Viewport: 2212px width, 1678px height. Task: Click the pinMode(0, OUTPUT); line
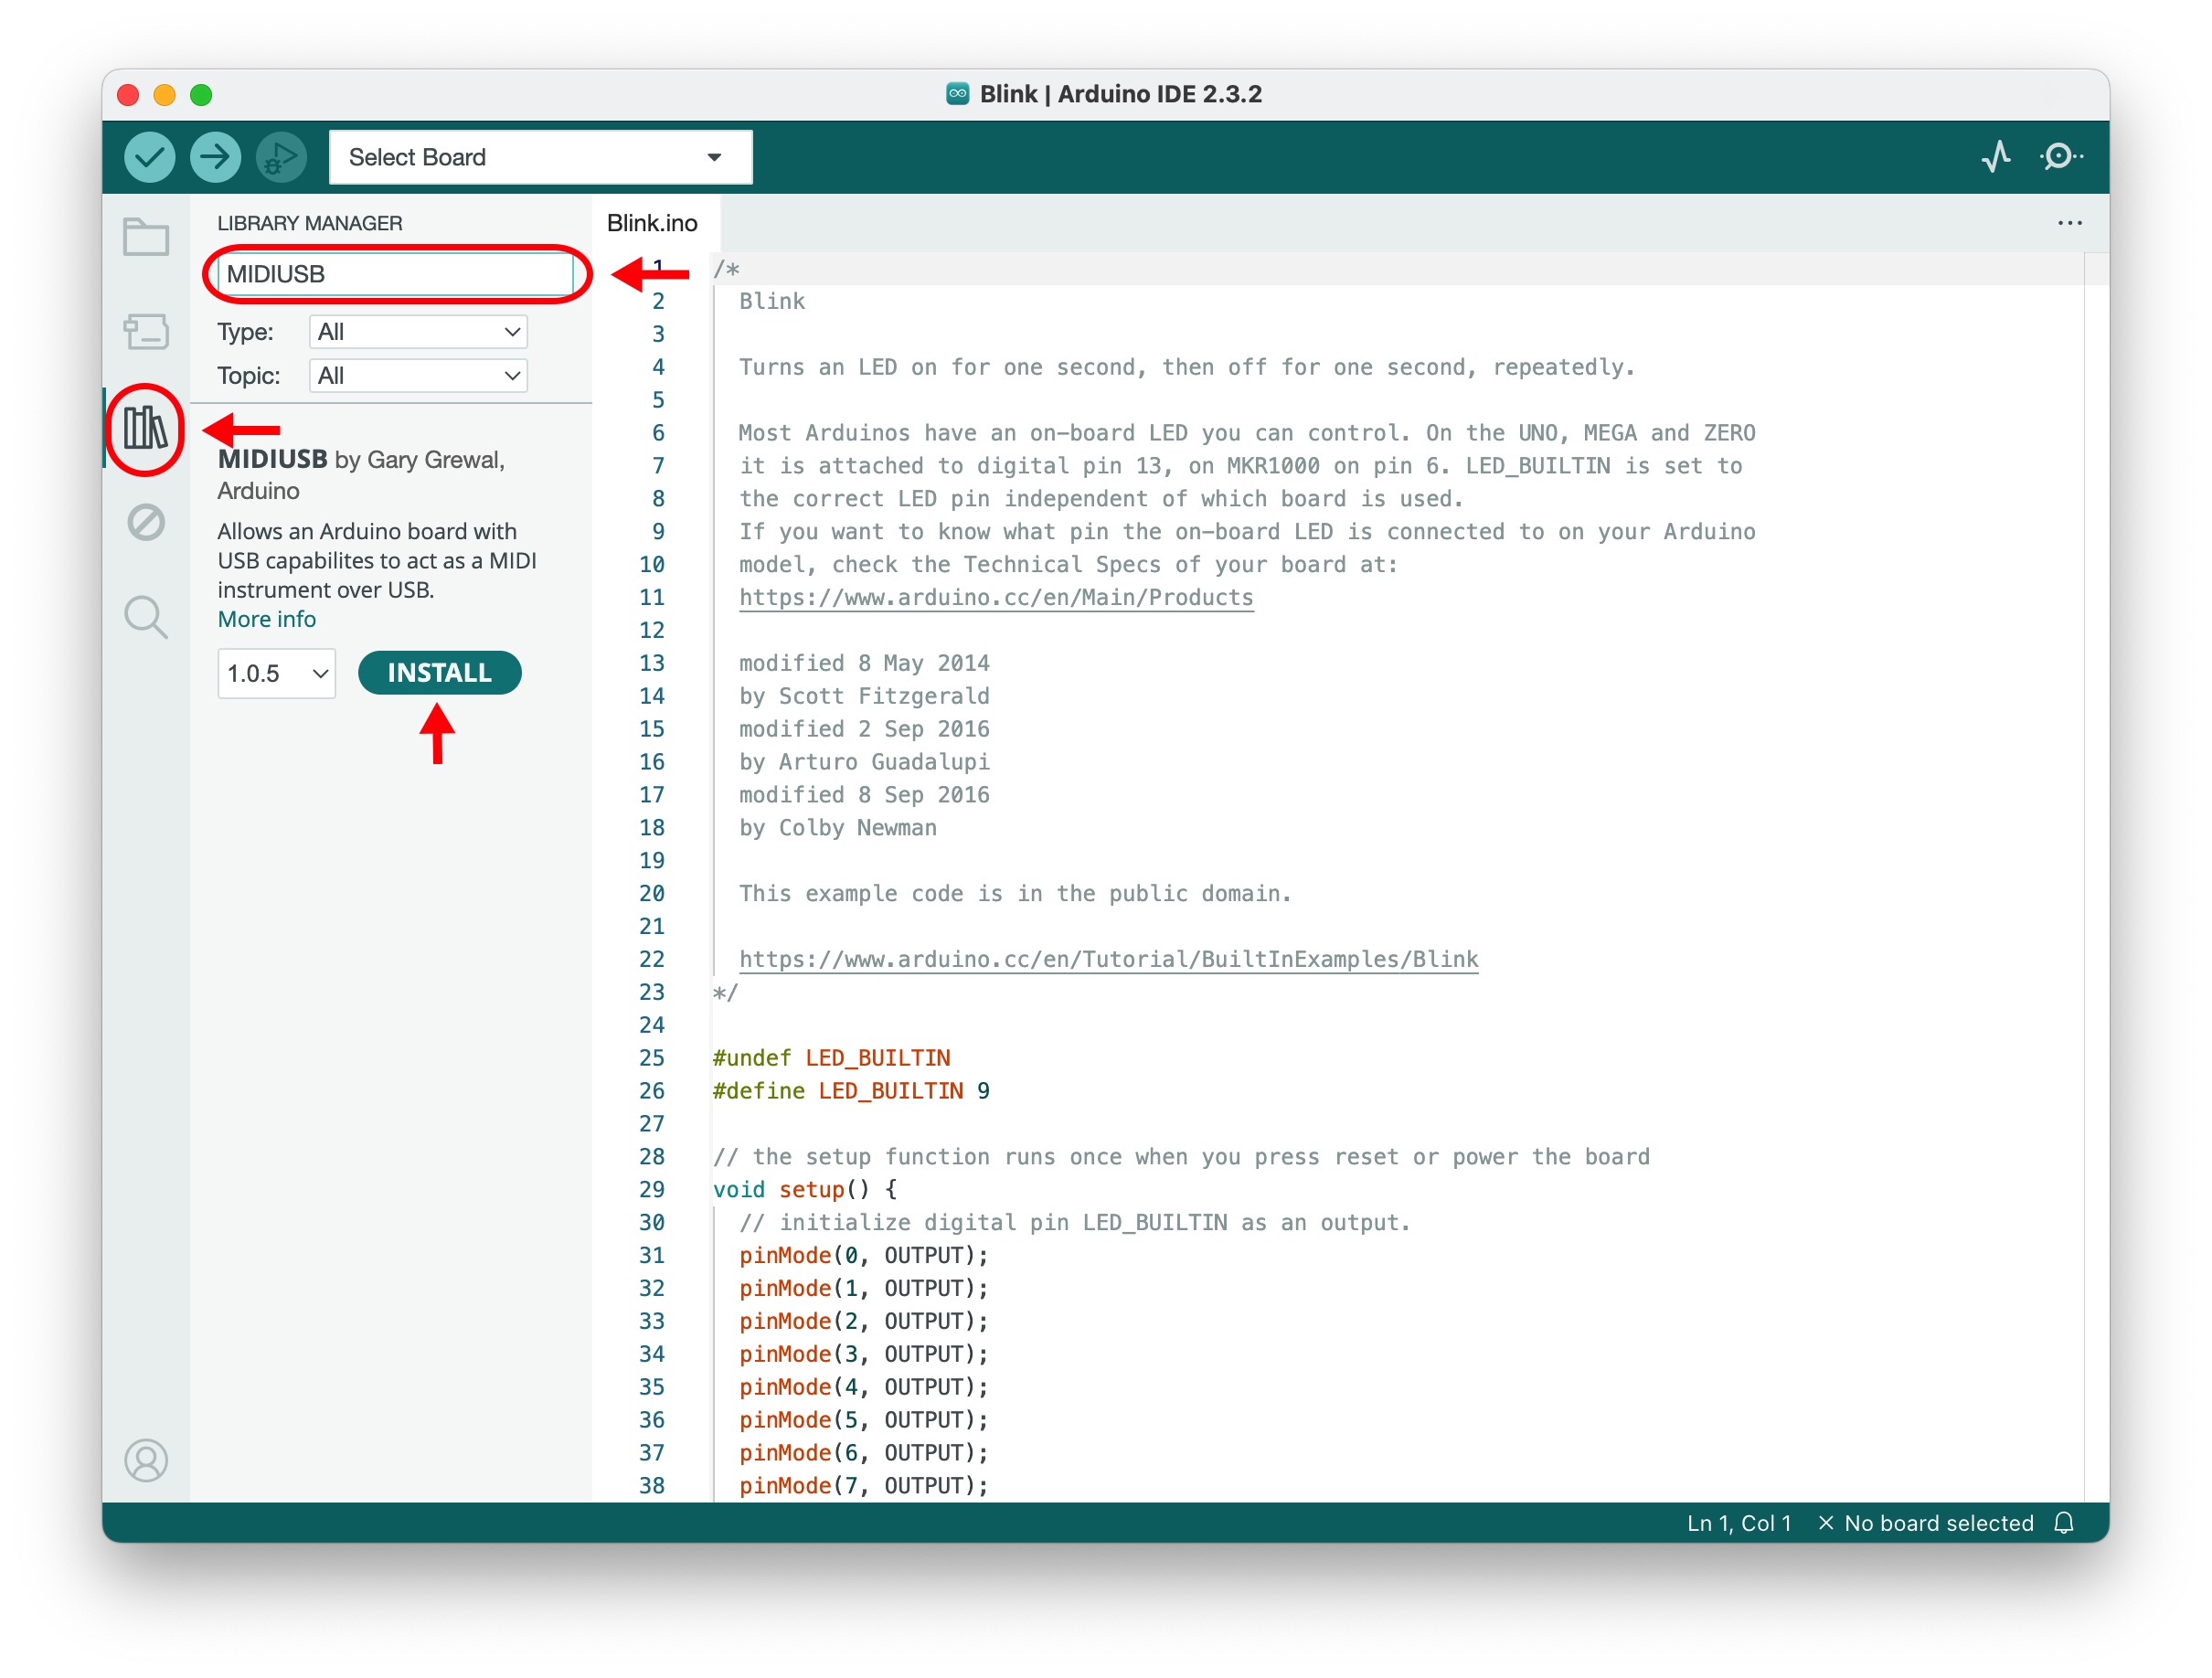click(863, 1256)
